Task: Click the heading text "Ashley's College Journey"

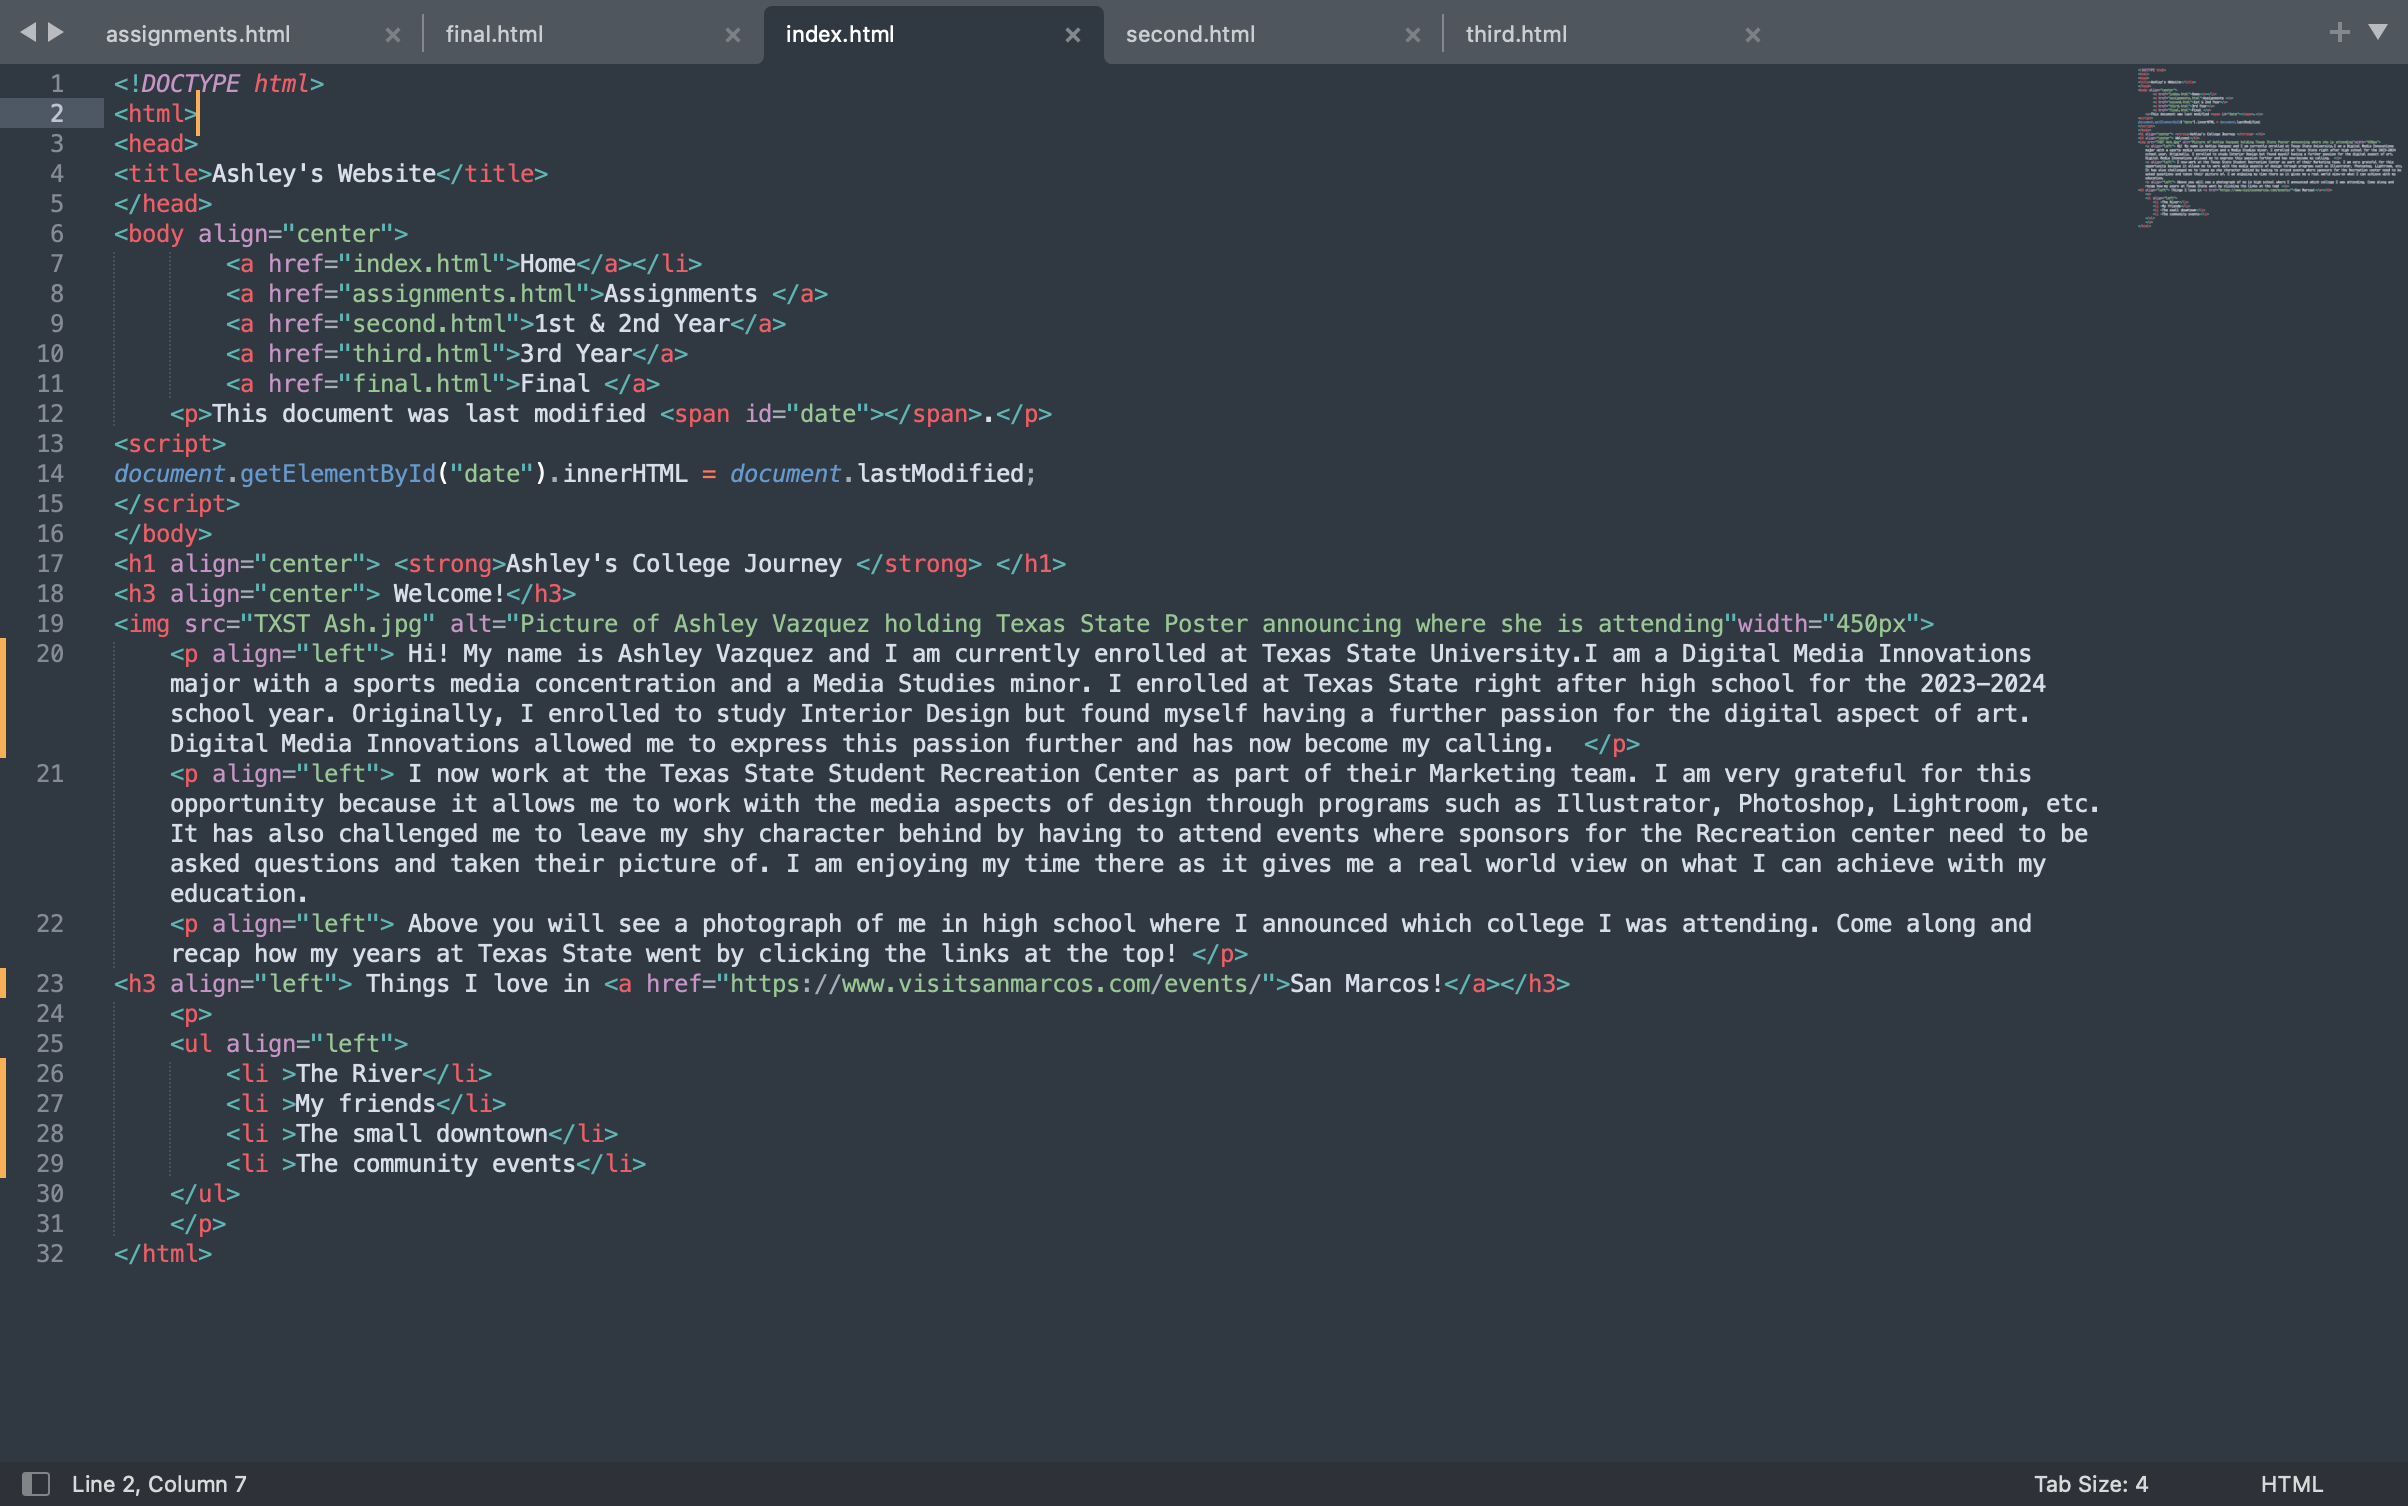Action: (x=674, y=564)
